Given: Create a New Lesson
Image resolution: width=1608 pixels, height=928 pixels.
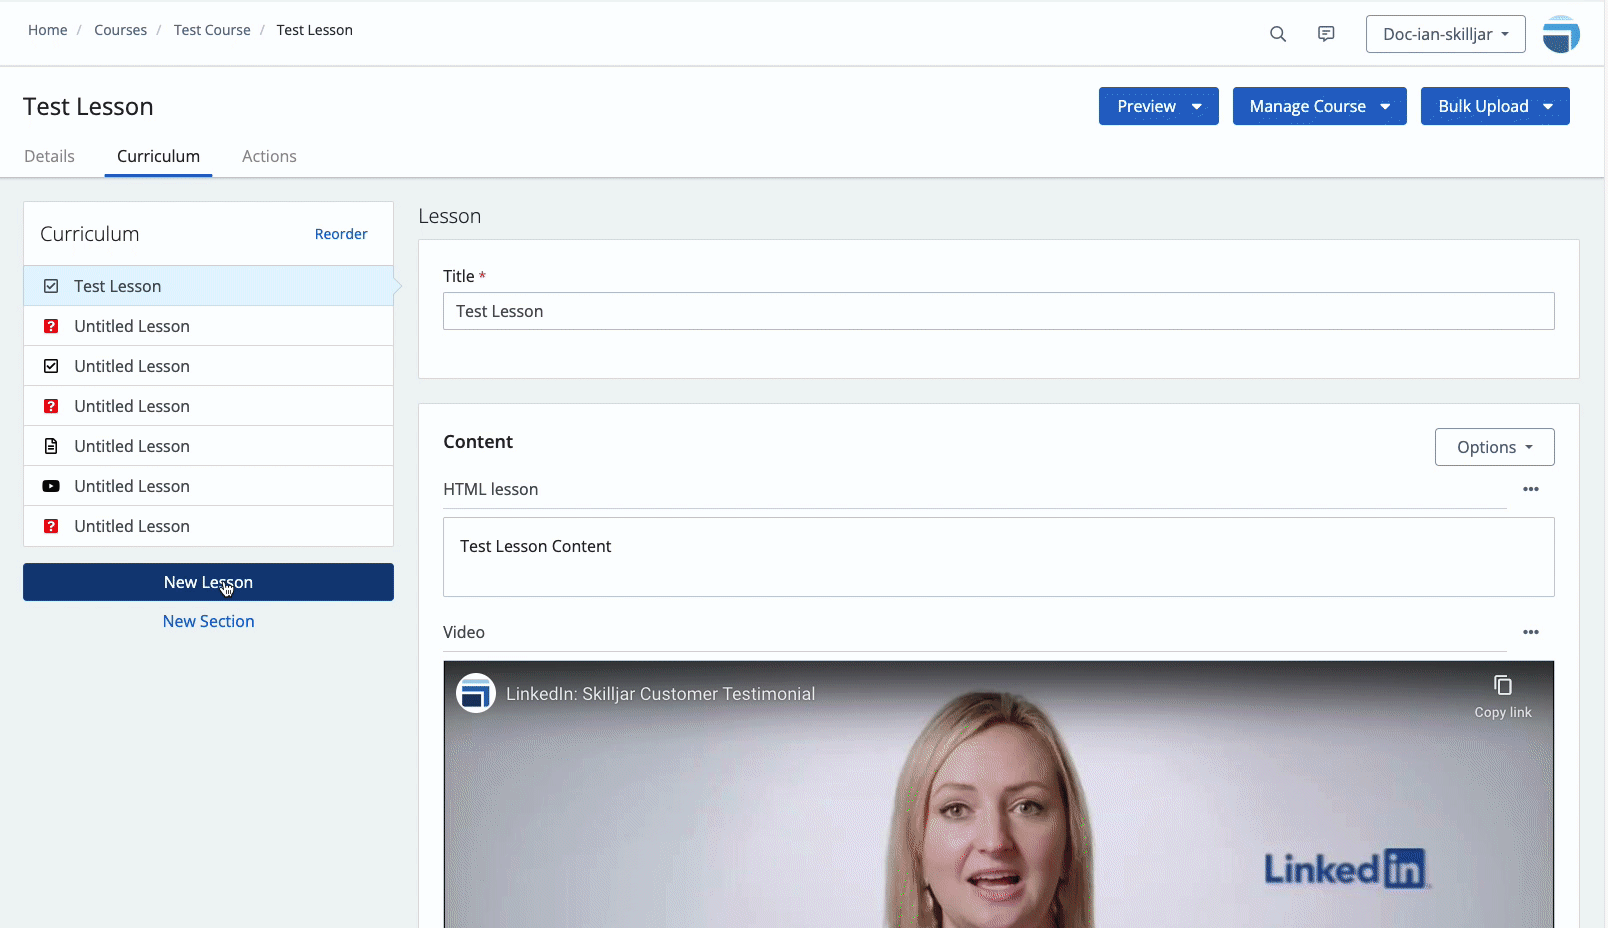Looking at the screenshot, I should 208,582.
